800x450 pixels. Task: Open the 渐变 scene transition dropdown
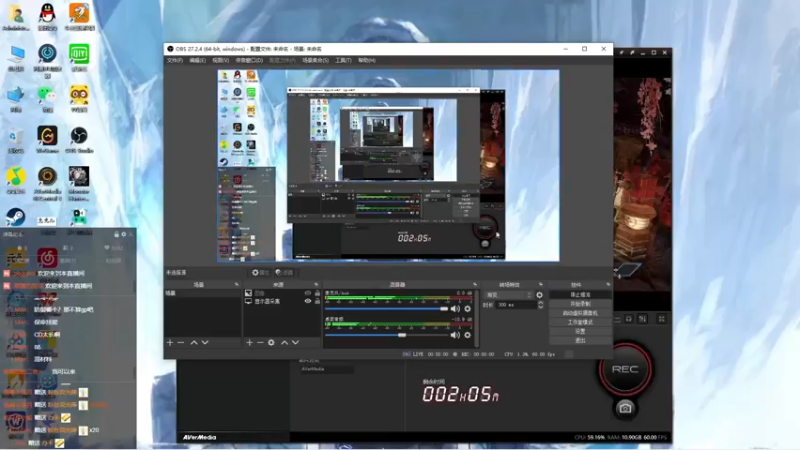[x=508, y=295]
